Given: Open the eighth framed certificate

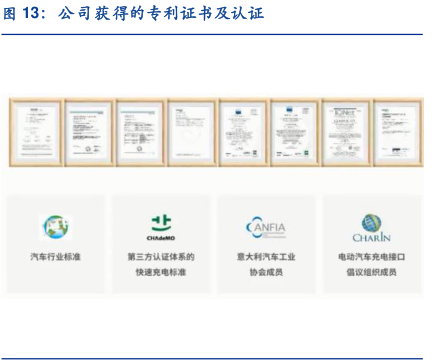Looking at the screenshot, I should click(398, 133).
